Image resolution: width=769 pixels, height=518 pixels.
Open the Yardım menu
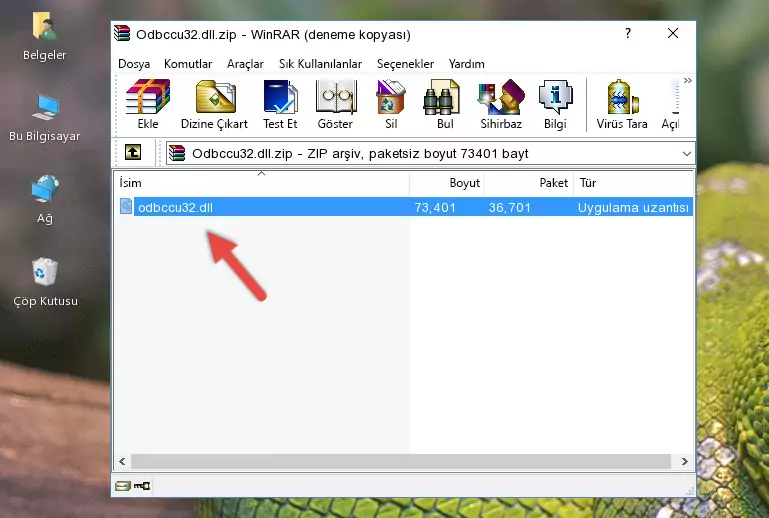point(466,64)
